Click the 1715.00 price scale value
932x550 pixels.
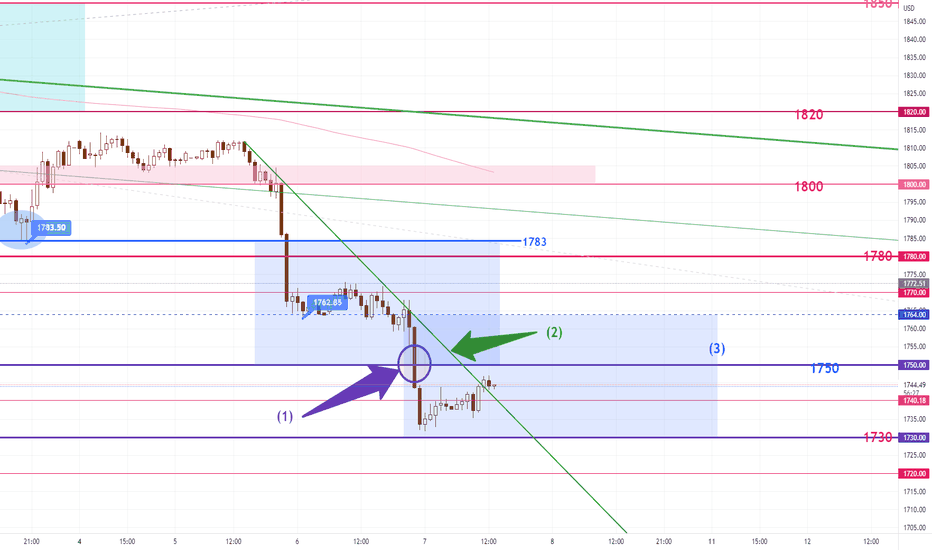coord(915,492)
